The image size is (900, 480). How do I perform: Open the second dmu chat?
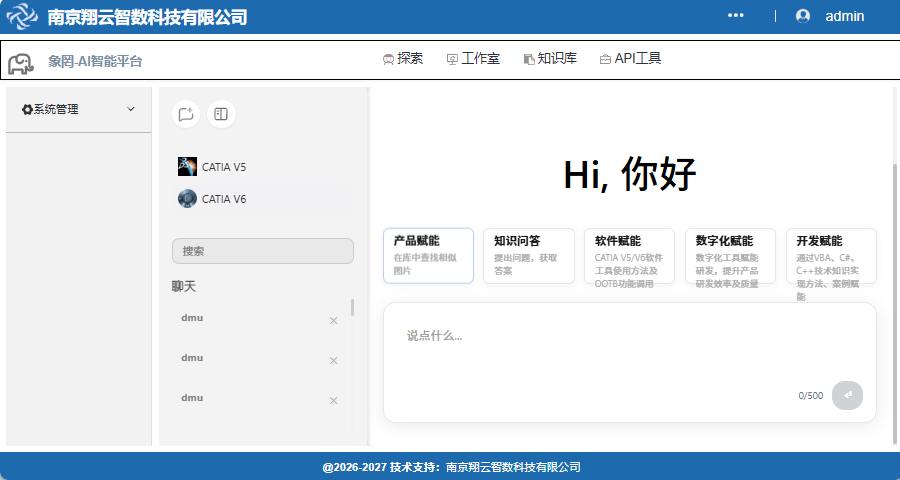tap(192, 358)
